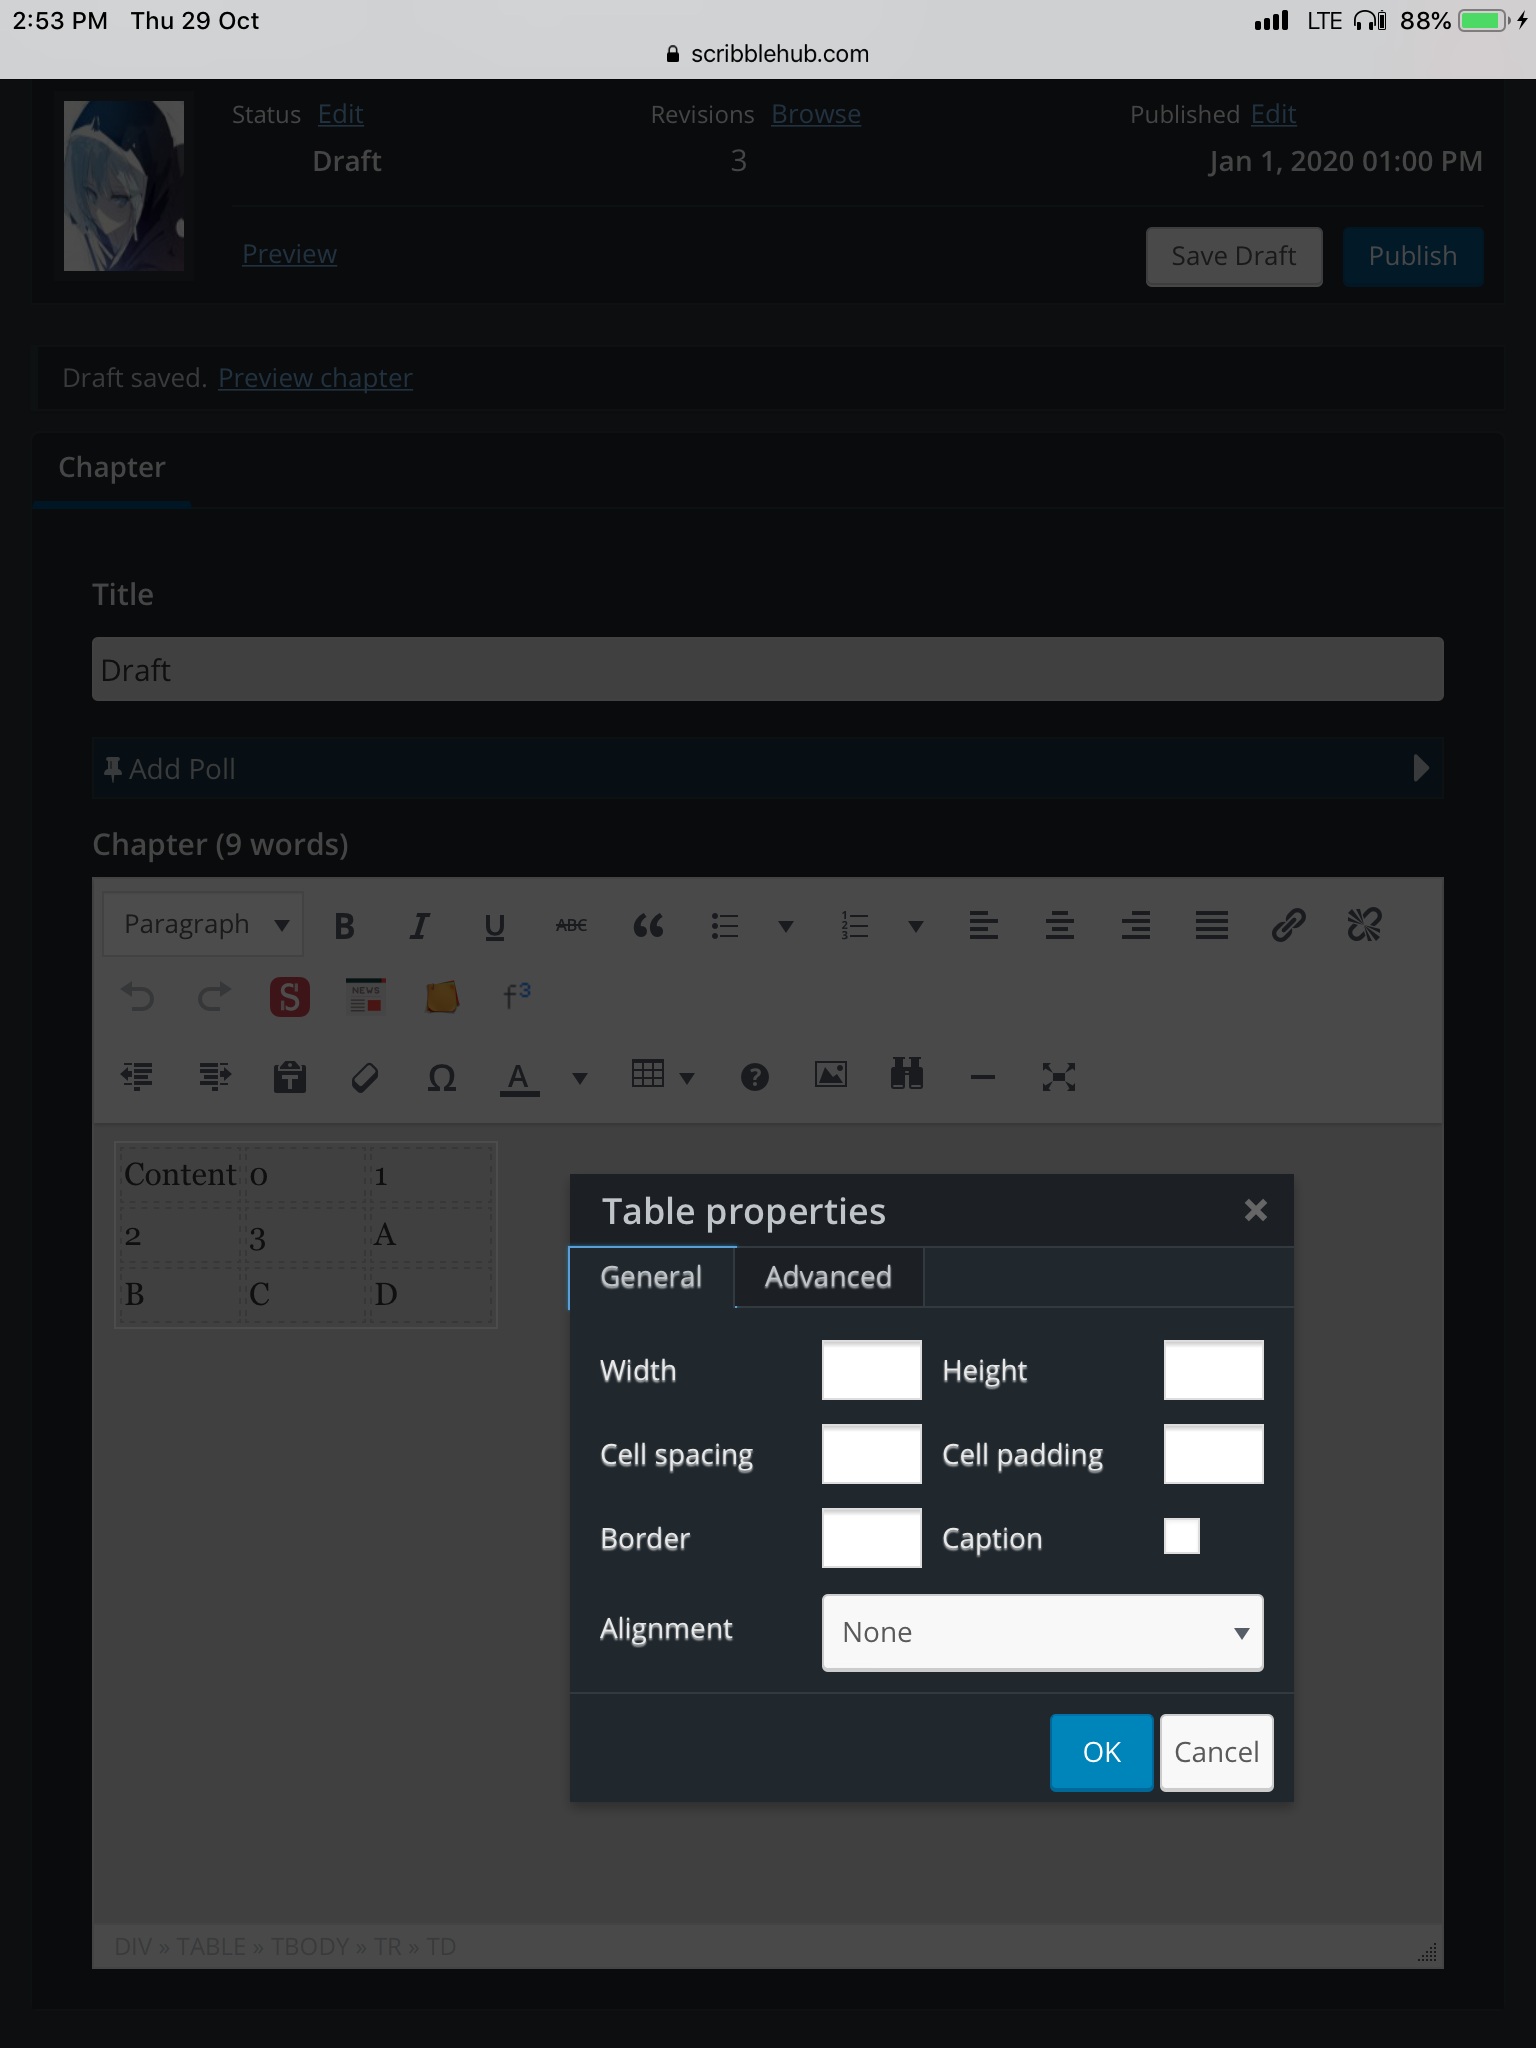Image resolution: width=1536 pixels, height=2048 pixels.
Task: Click the Bold formatting icon
Action: point(344,926)
